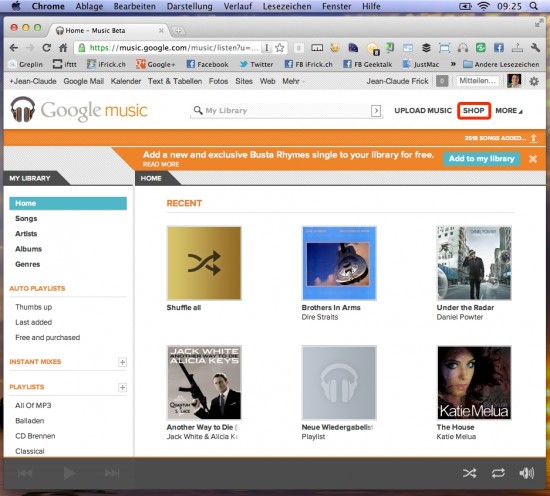
Task: Click the Facebook extension icon in toolbar
Action: (x=498, y=48)
